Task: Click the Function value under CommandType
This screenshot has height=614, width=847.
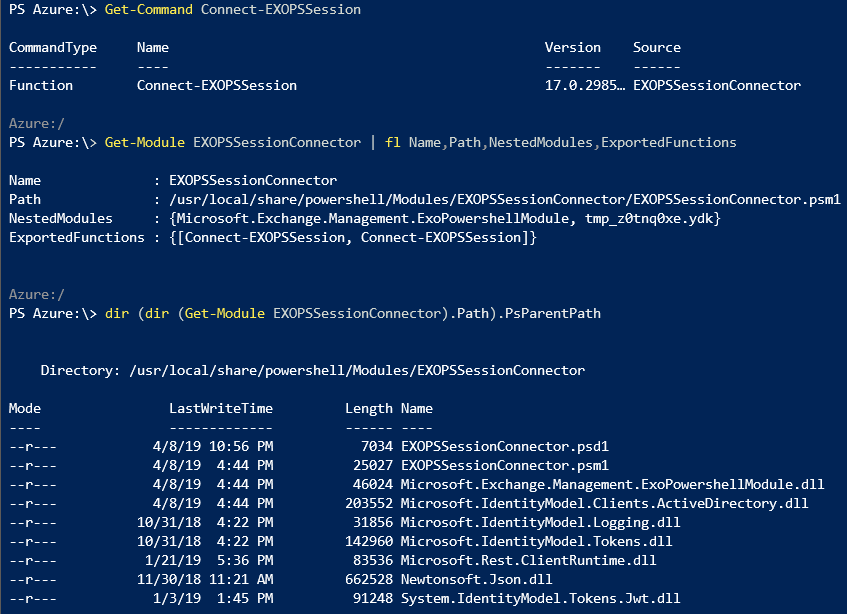Action: 40,85
